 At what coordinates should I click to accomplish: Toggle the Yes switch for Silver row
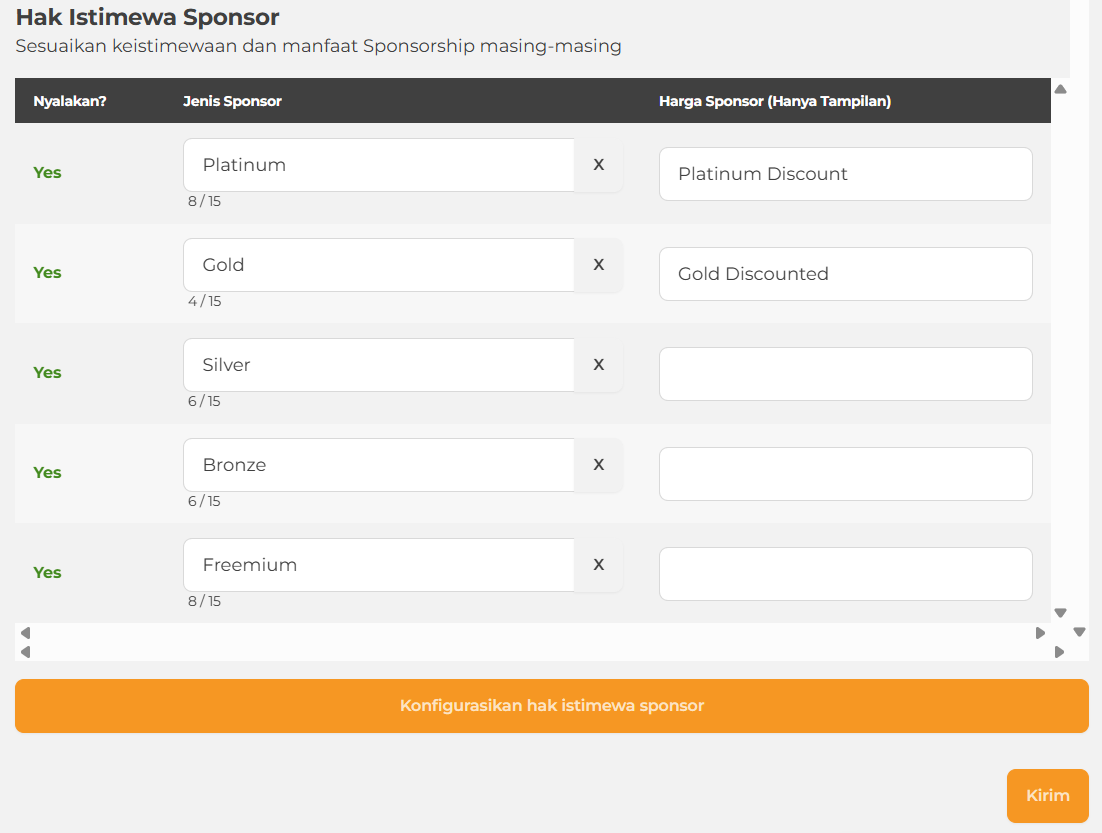pyautogui.click(x=47, y=373)
